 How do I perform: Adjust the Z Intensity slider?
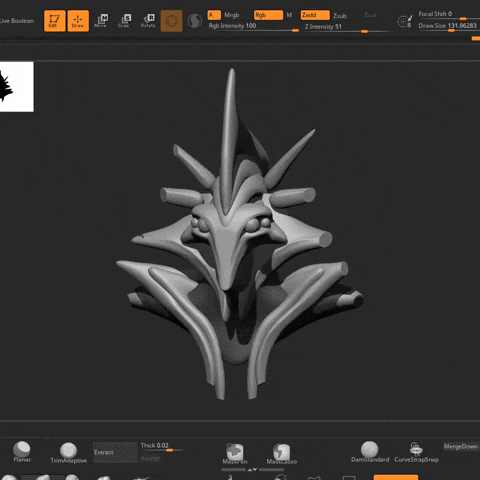[347, 28]
